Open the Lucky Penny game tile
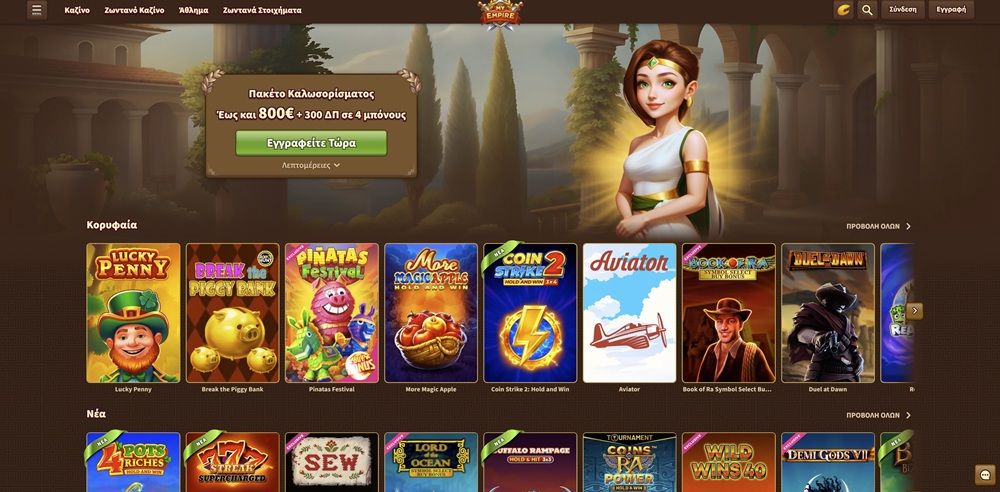1000x492 pixels. point(133,313)
